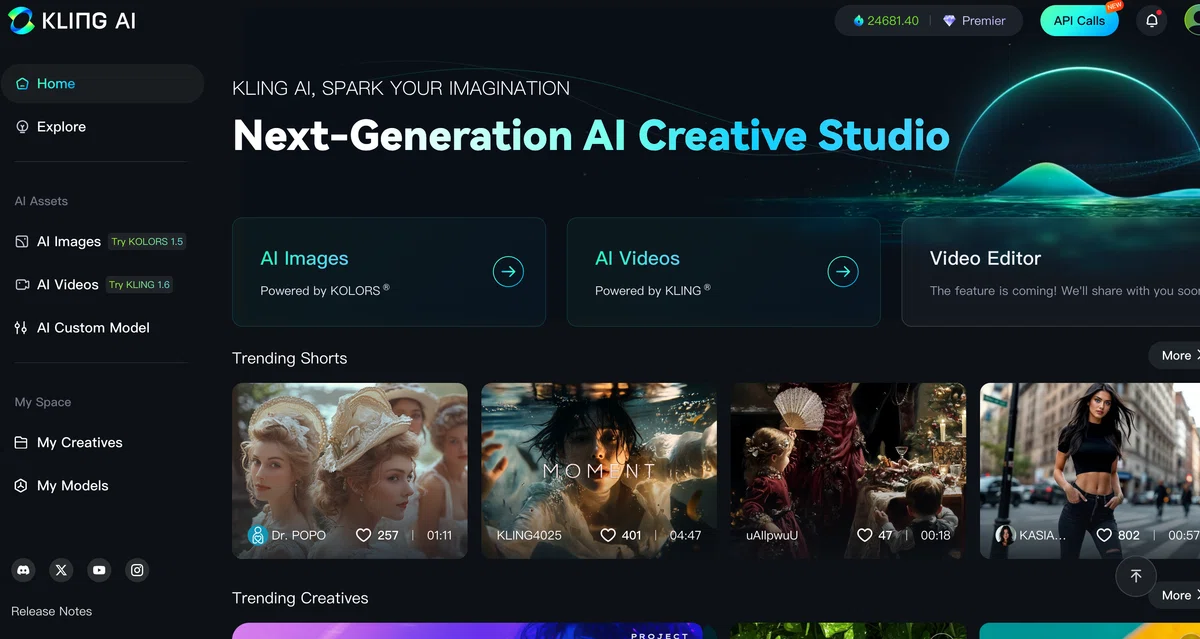Open the AI Videos card

click(x=724, y=272)
